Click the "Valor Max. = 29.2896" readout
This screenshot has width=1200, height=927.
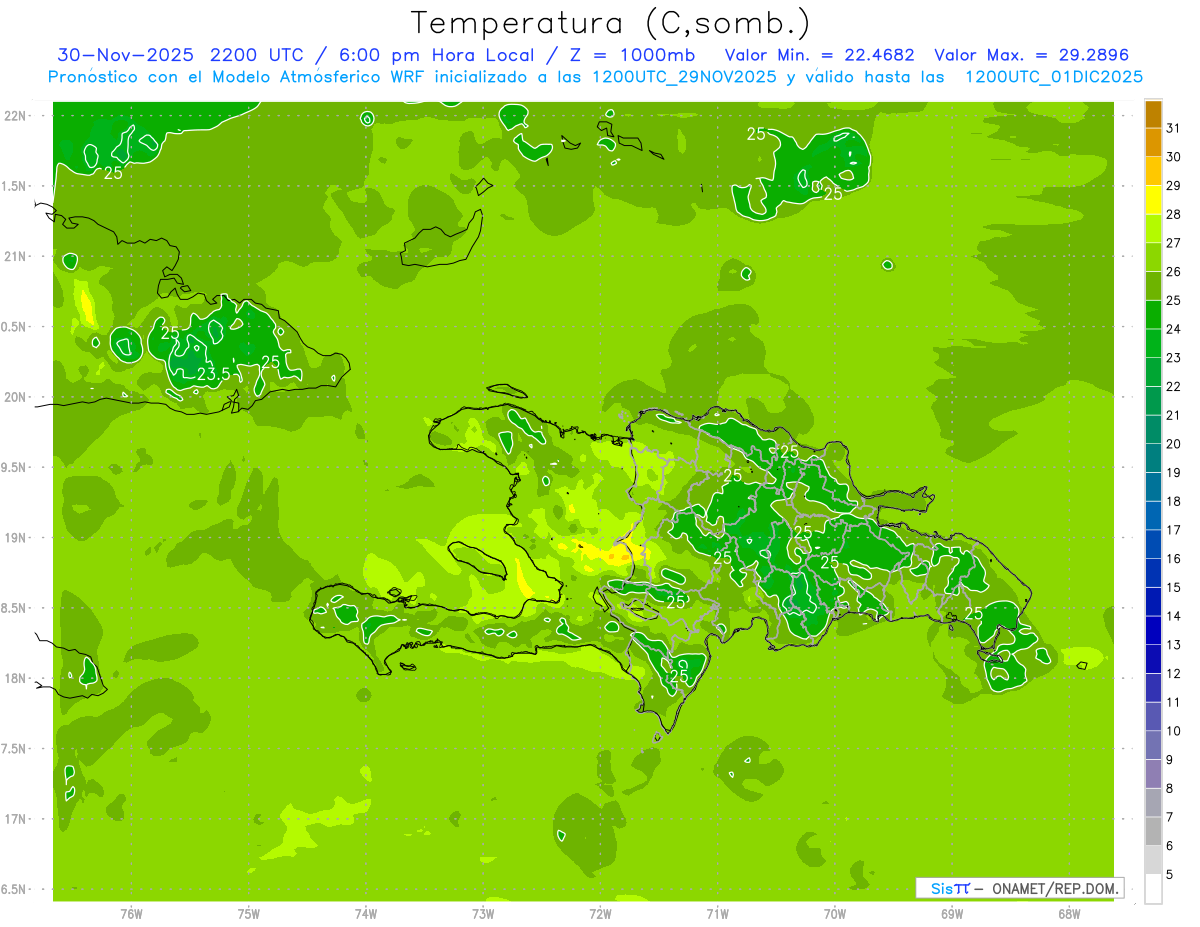(1031, 55)
